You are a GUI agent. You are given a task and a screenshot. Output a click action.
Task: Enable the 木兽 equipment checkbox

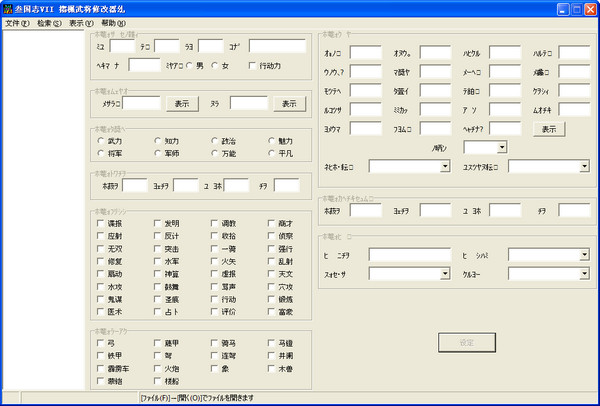[271, 368]
